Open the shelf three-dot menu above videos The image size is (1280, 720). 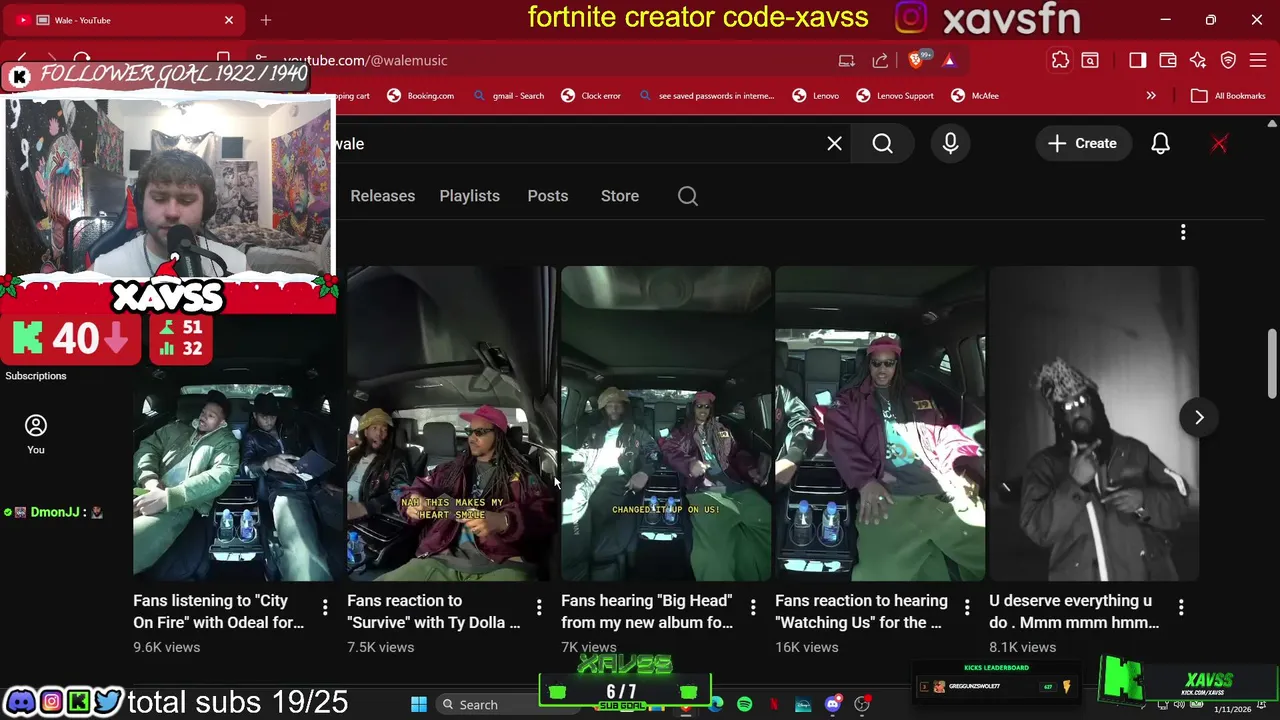click(1183, 232)
